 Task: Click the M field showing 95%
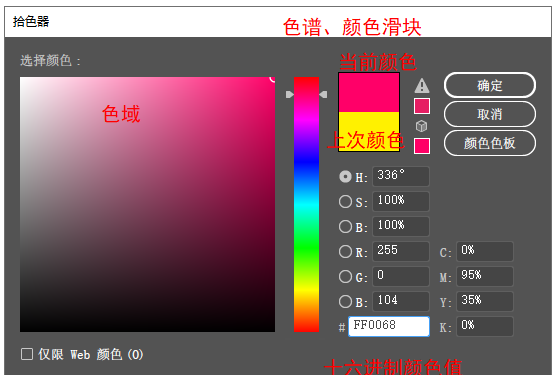pyautogui.click(x=485, y=276)
